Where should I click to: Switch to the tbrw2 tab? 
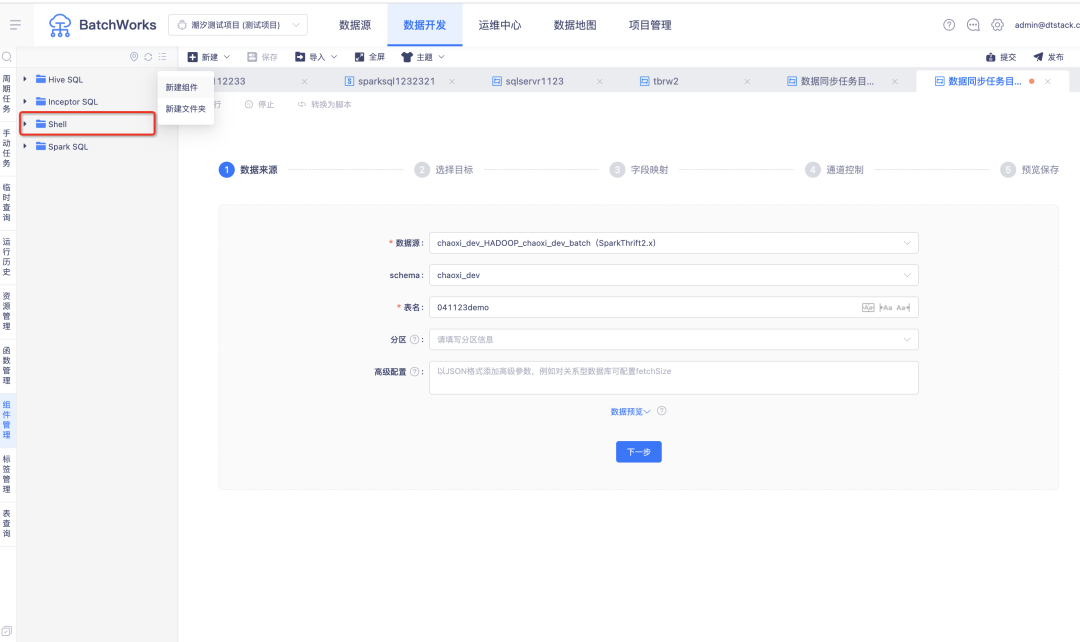[665, 81]
